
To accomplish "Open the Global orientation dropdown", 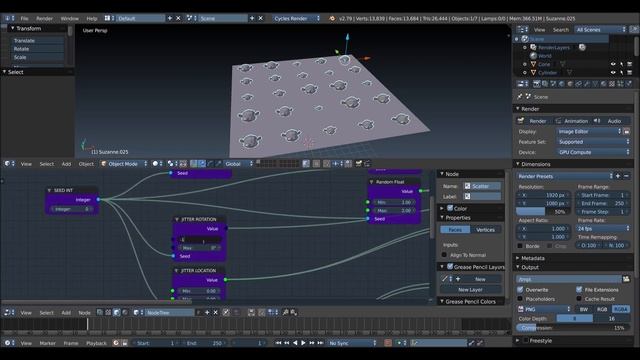I will 238,164.
